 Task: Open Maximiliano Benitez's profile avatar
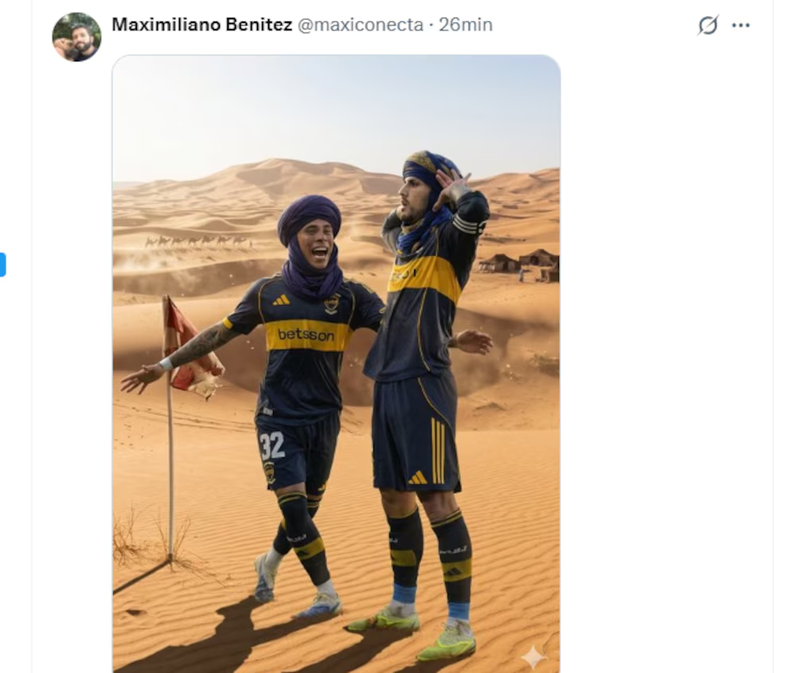click(77, 37)
